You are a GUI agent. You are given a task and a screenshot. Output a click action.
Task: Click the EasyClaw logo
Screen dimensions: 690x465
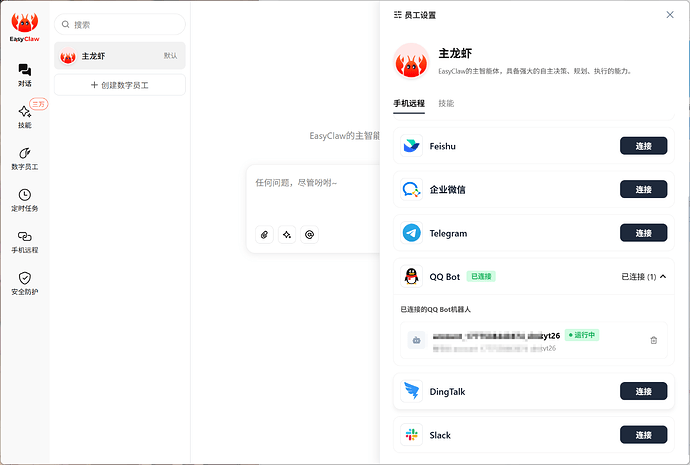click(x=25, y=27)
